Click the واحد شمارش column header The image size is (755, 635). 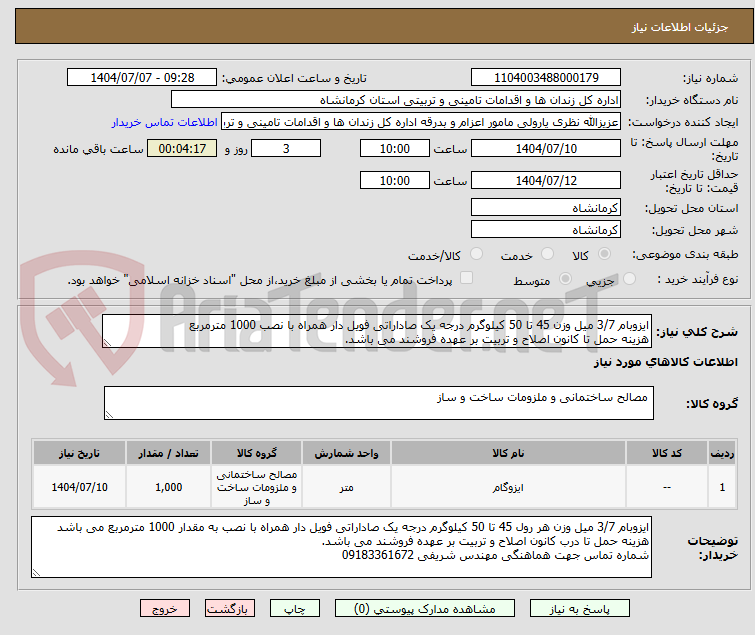(347, 453)
